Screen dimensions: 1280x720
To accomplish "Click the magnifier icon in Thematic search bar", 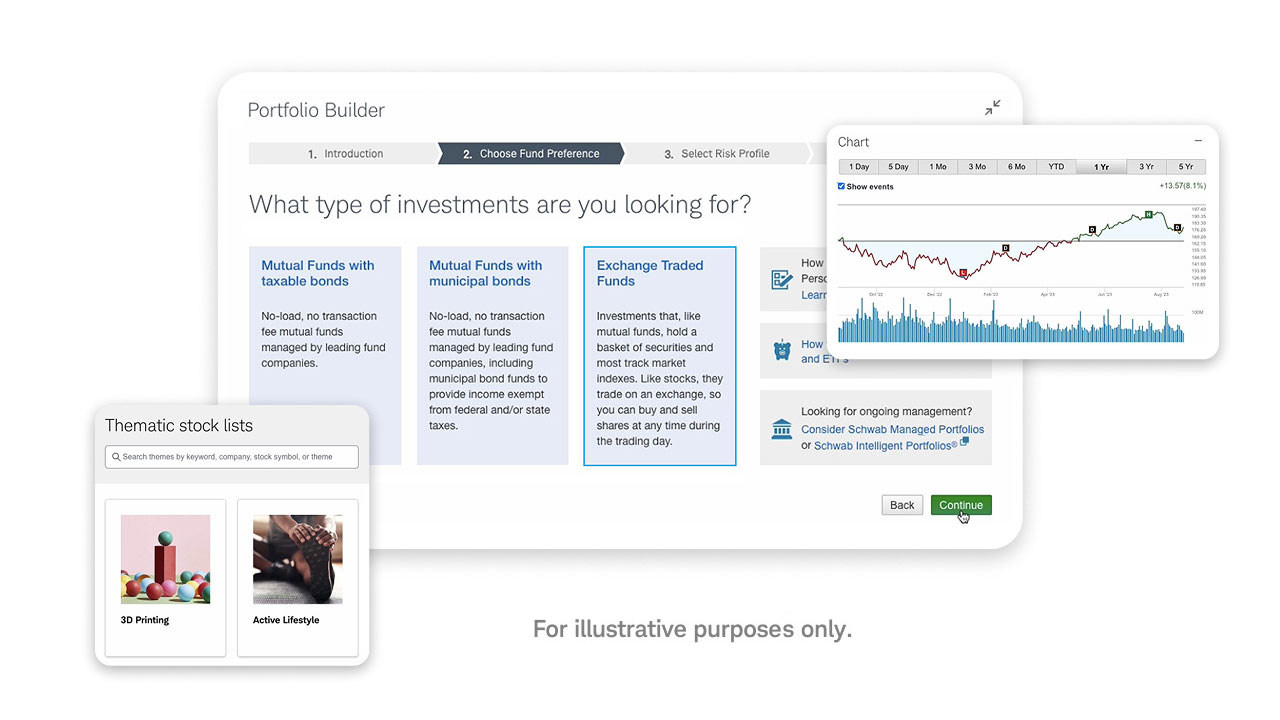I will [119, 456].
